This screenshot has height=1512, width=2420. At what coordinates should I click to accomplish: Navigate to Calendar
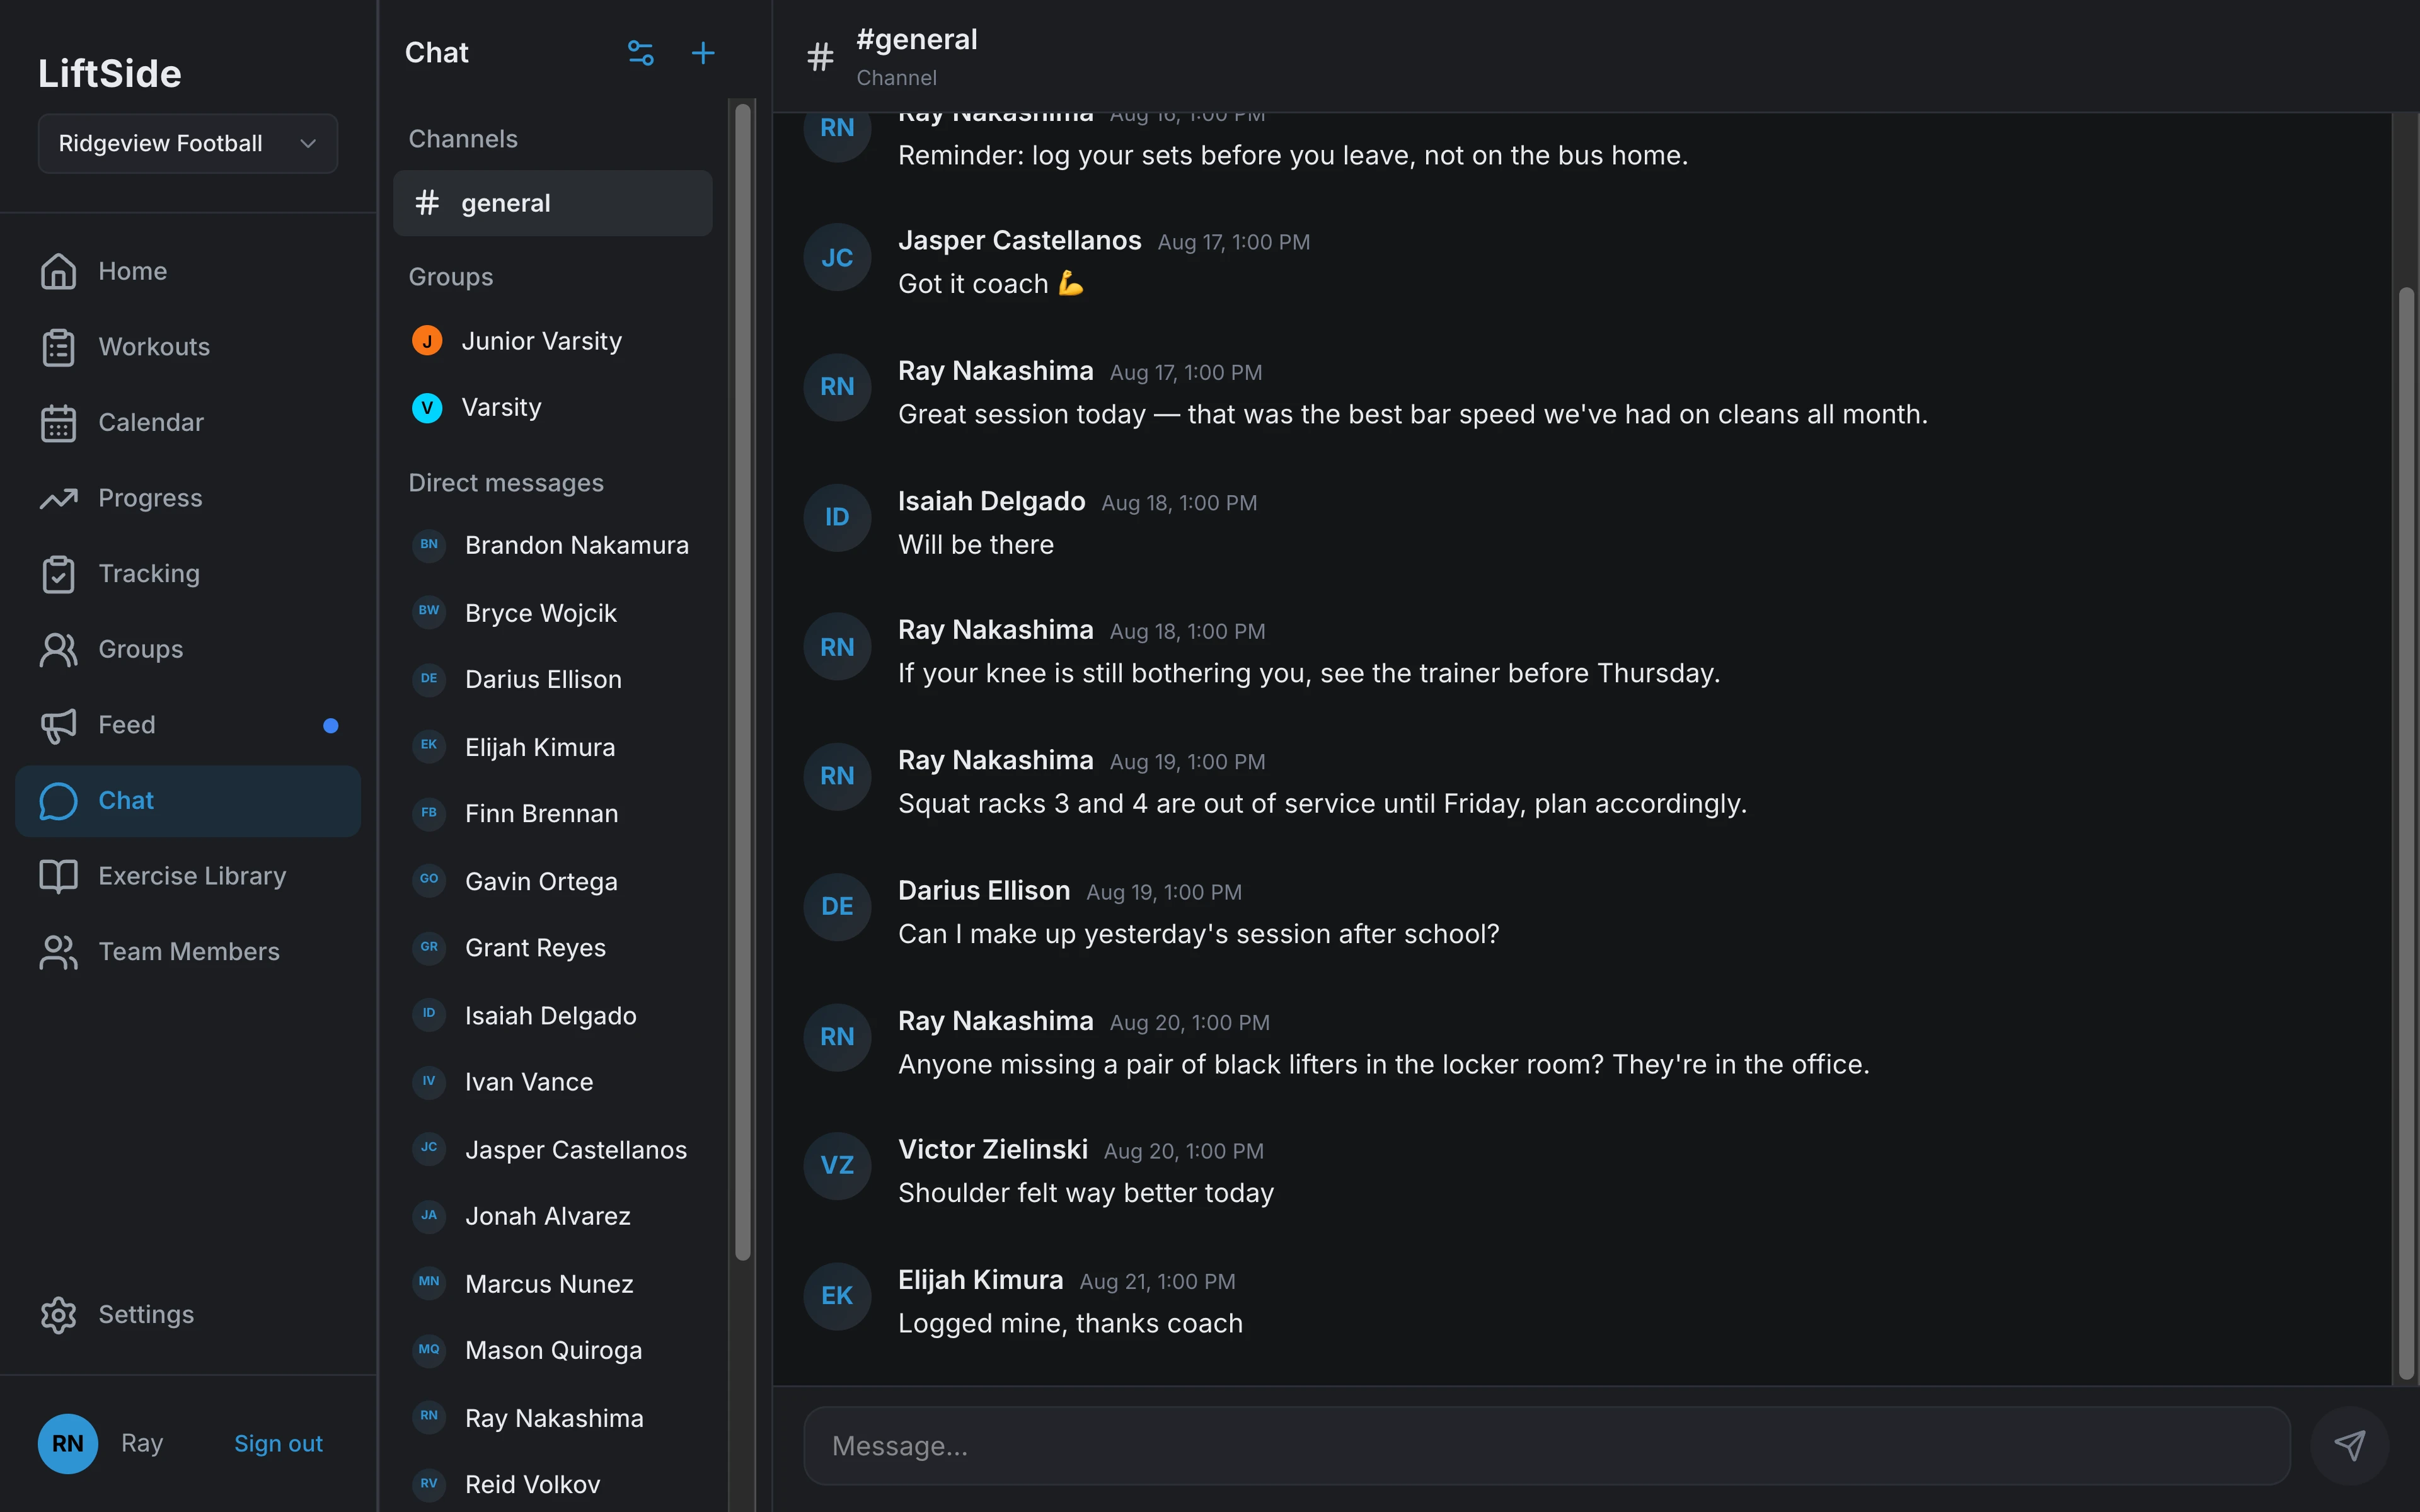188,423
